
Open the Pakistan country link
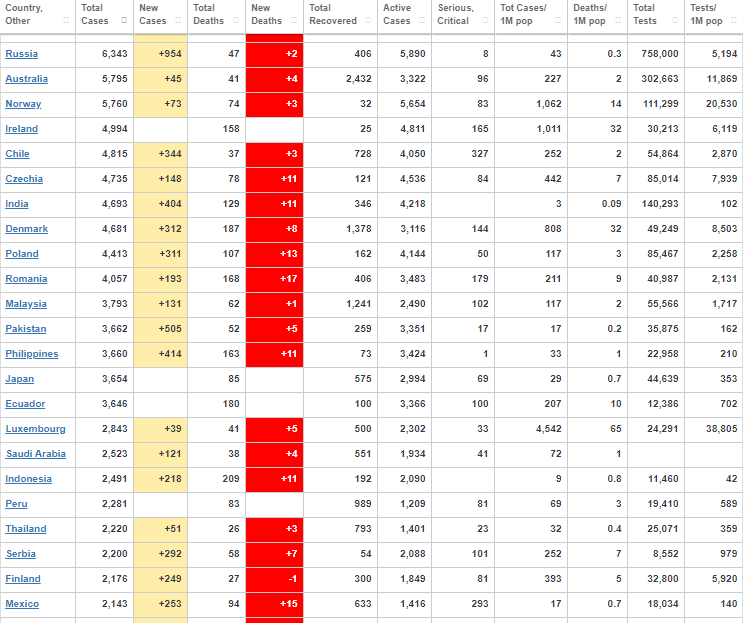tap(26, 329)
